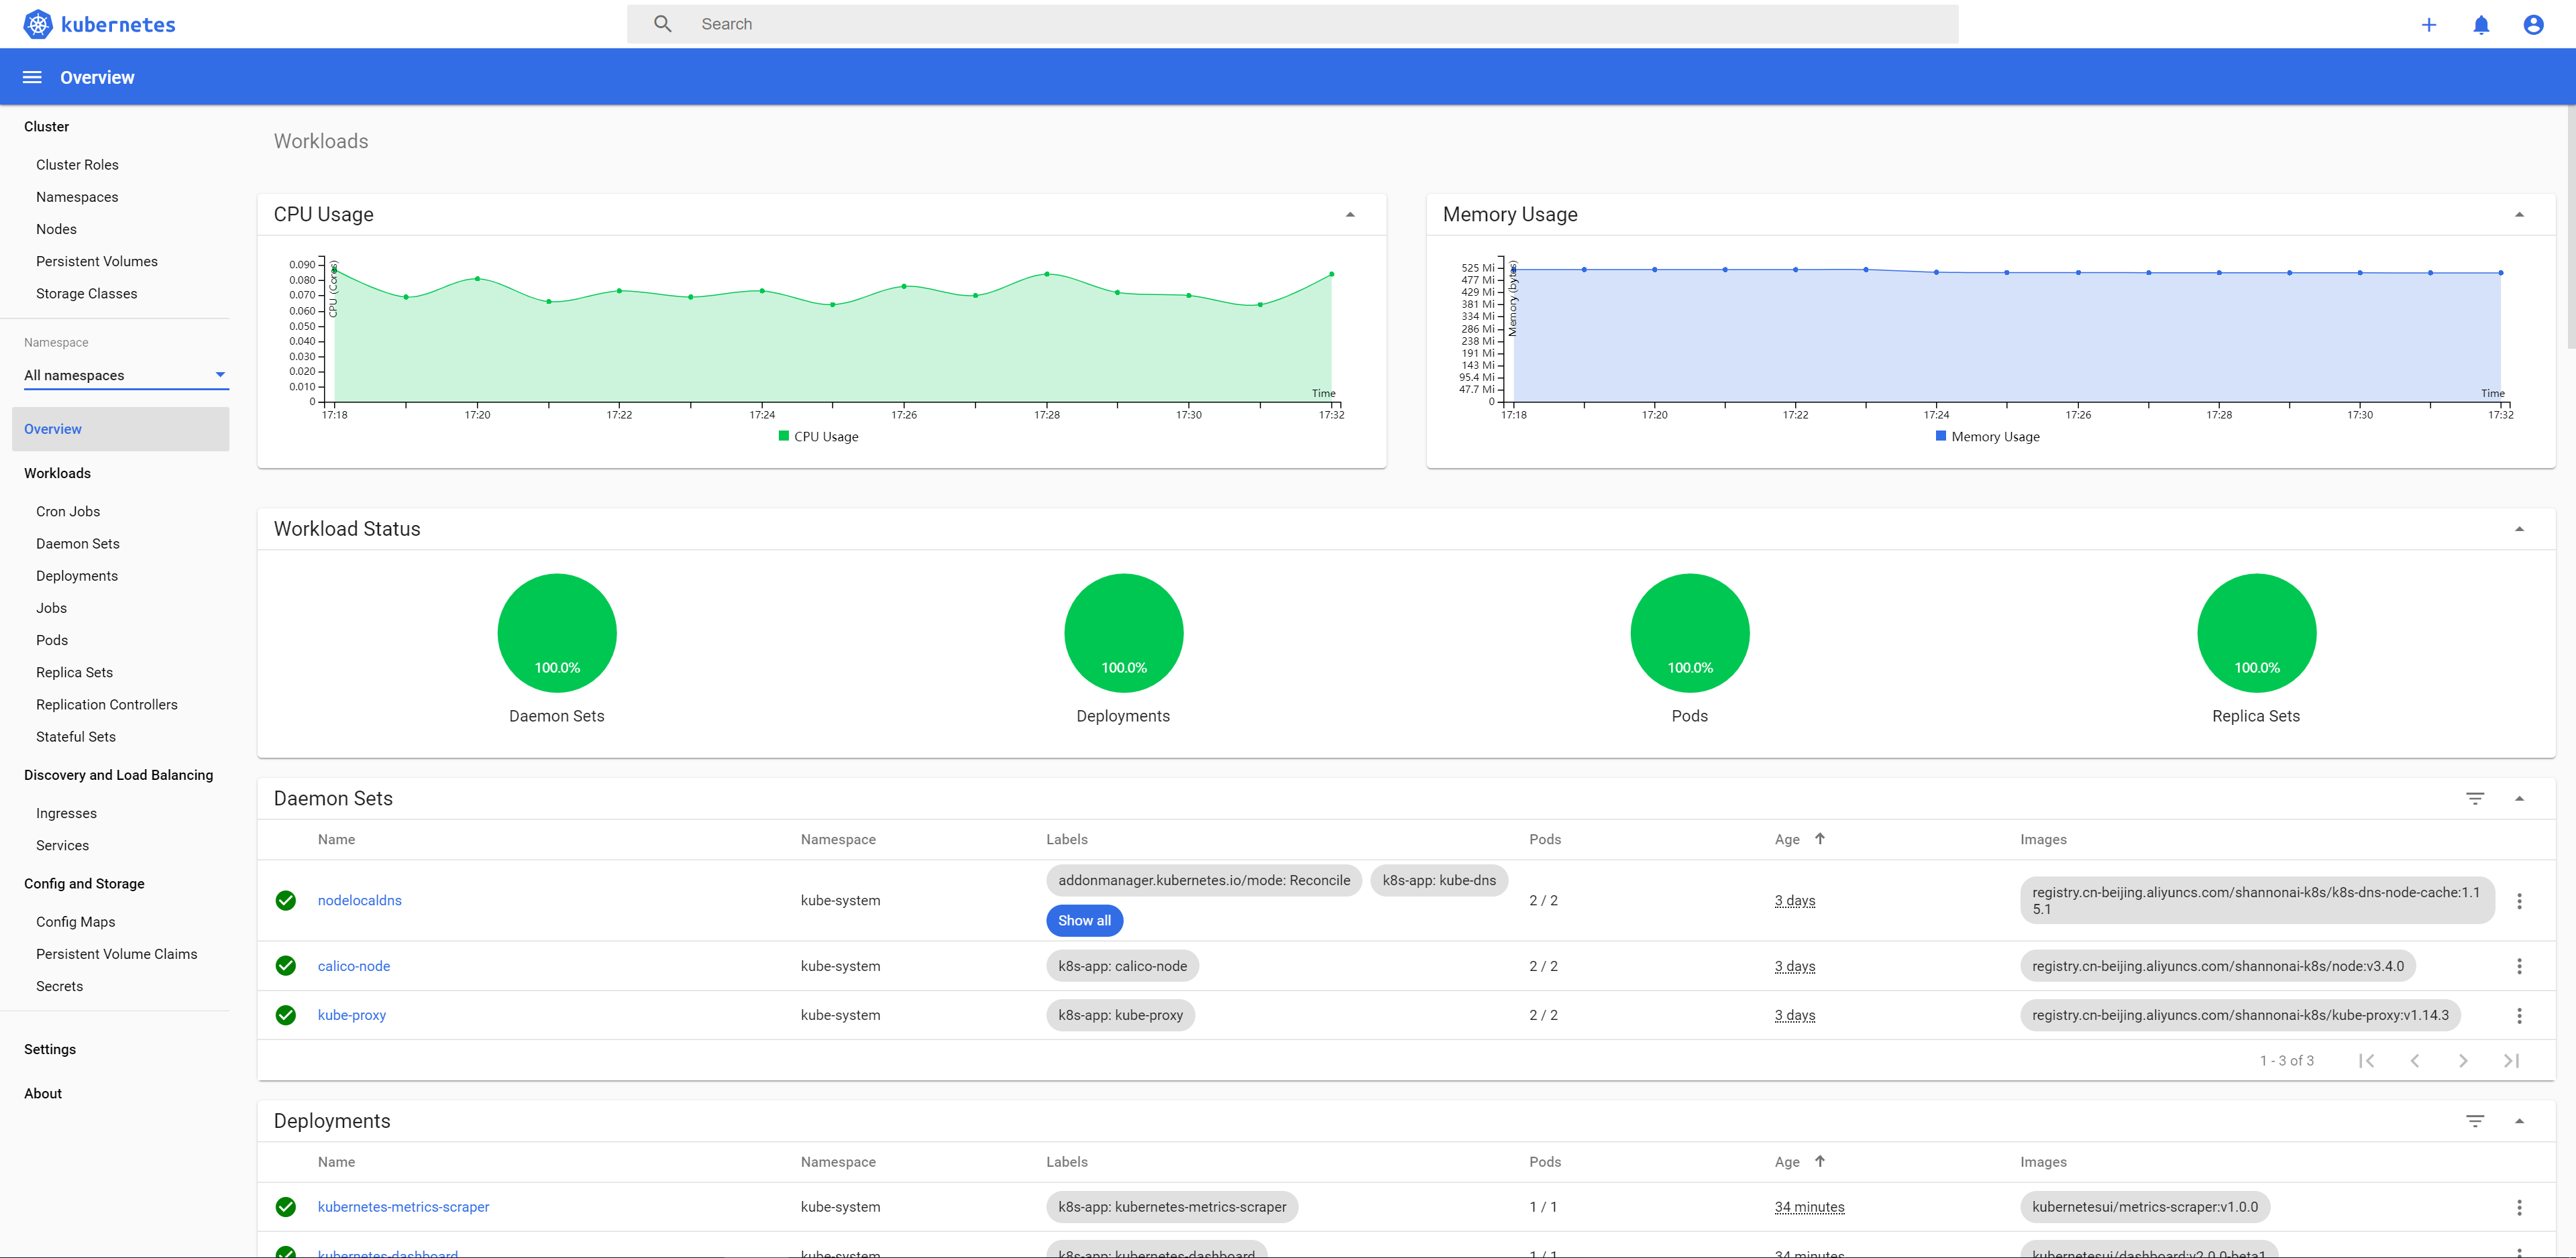Click the search magnifier icon
2576x1258 pixels.
(662, 24)
